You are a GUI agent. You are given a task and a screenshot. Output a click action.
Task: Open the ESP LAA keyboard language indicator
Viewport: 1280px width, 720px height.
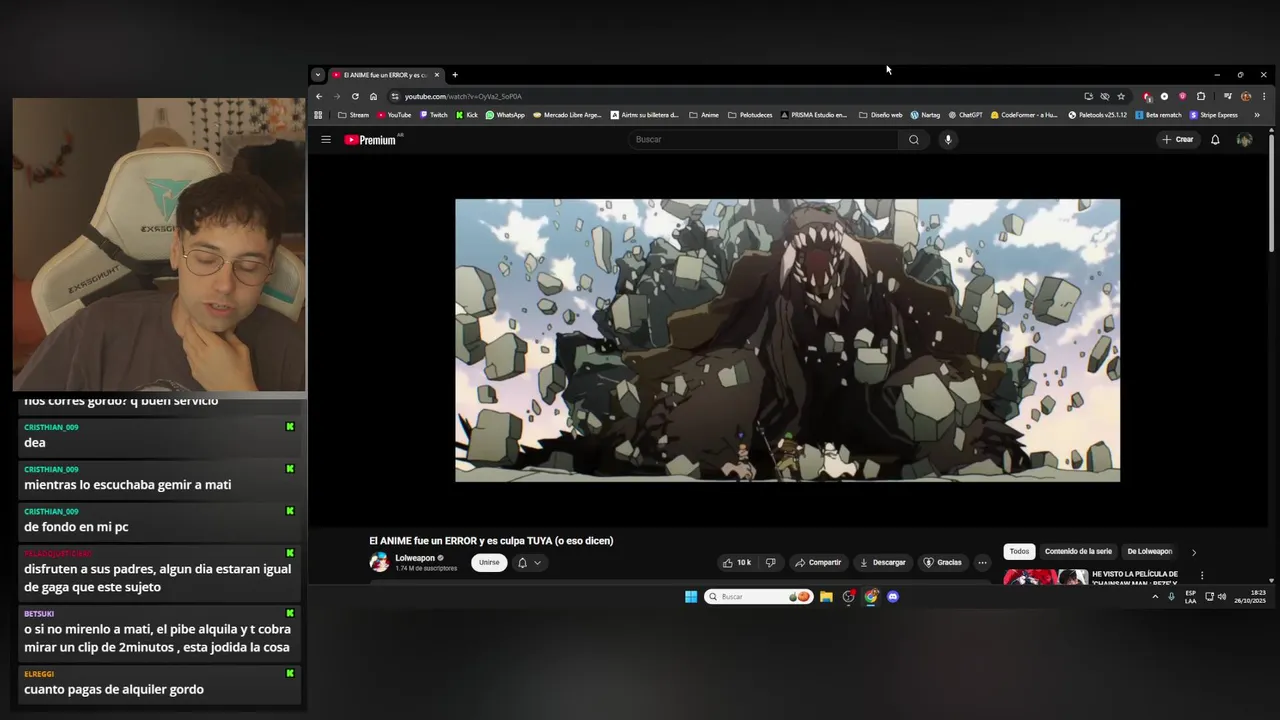1190,597
